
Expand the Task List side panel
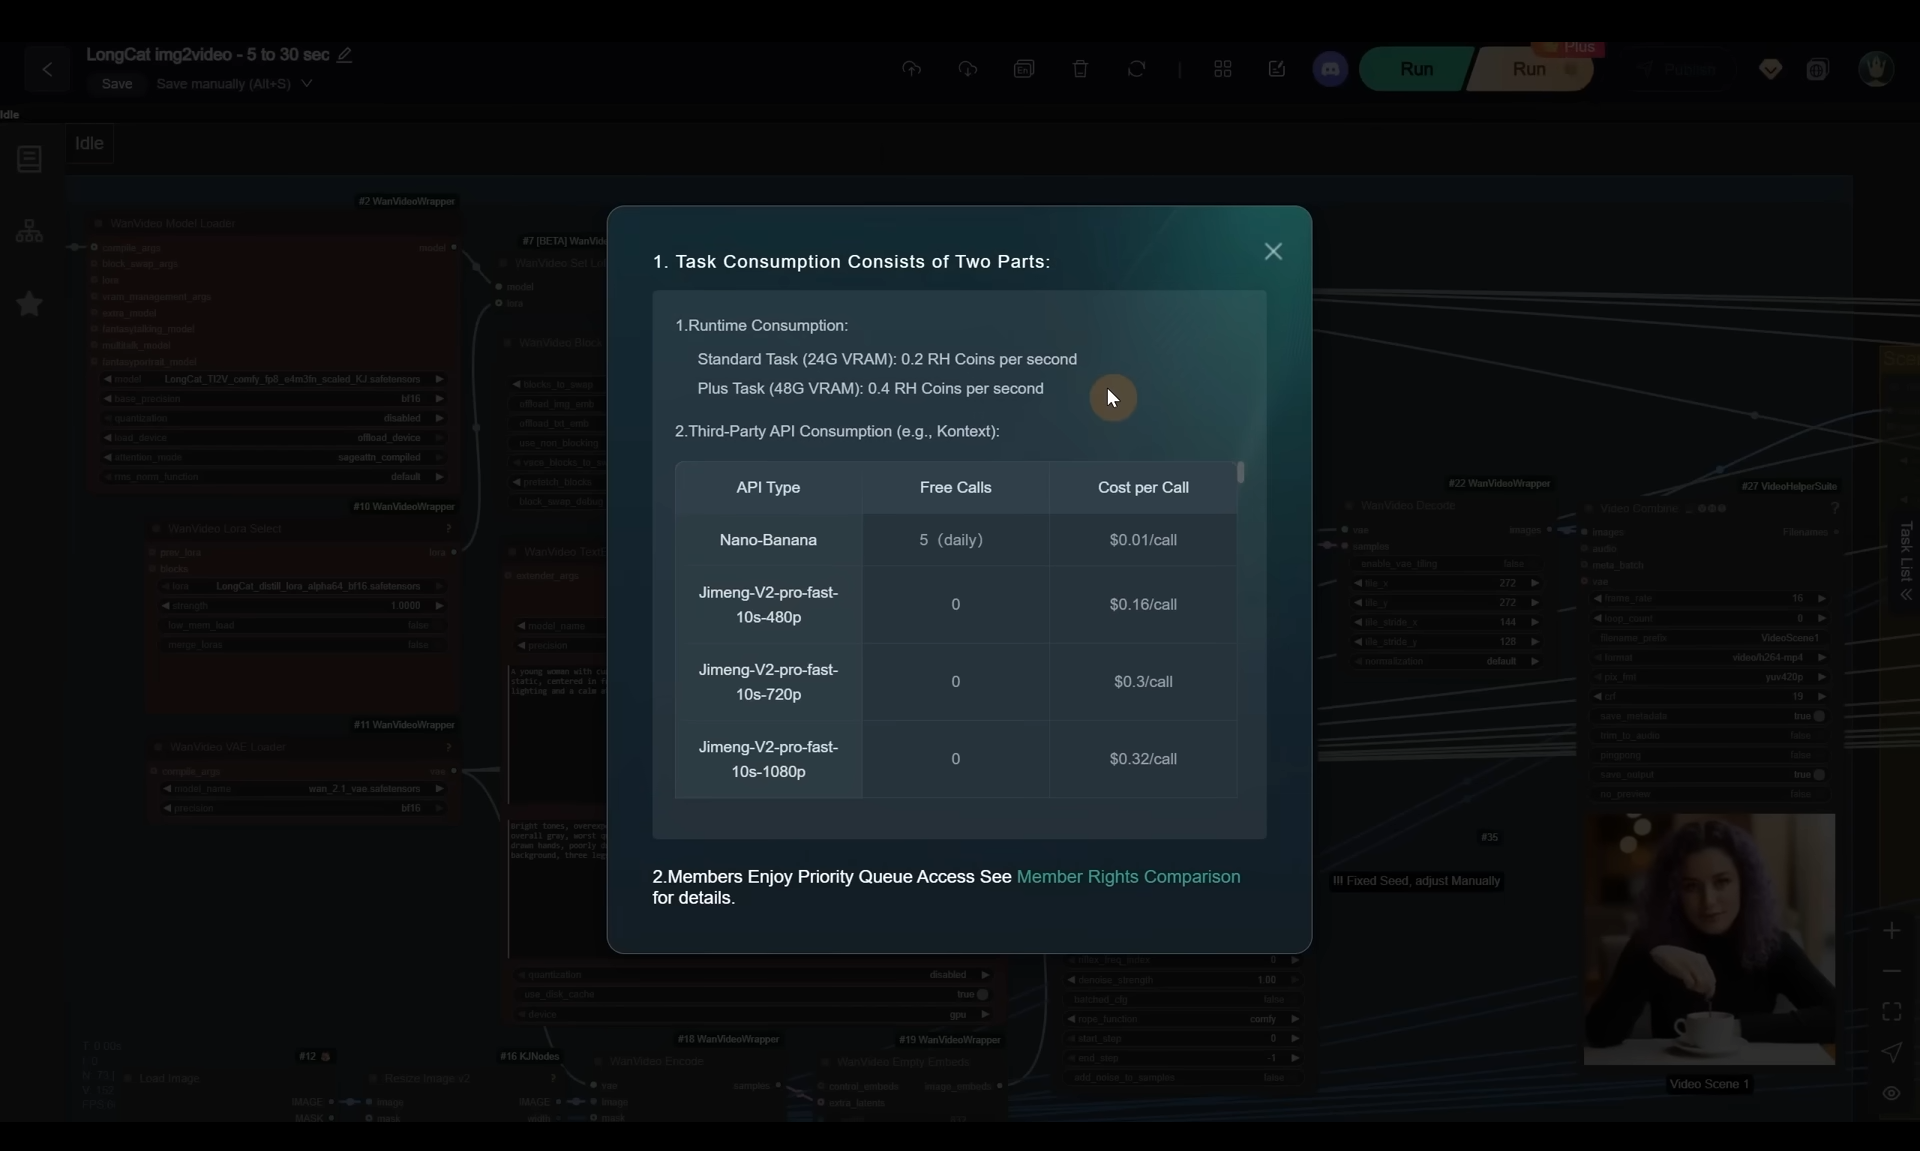pyautogui.click(x=1906, y=594)
